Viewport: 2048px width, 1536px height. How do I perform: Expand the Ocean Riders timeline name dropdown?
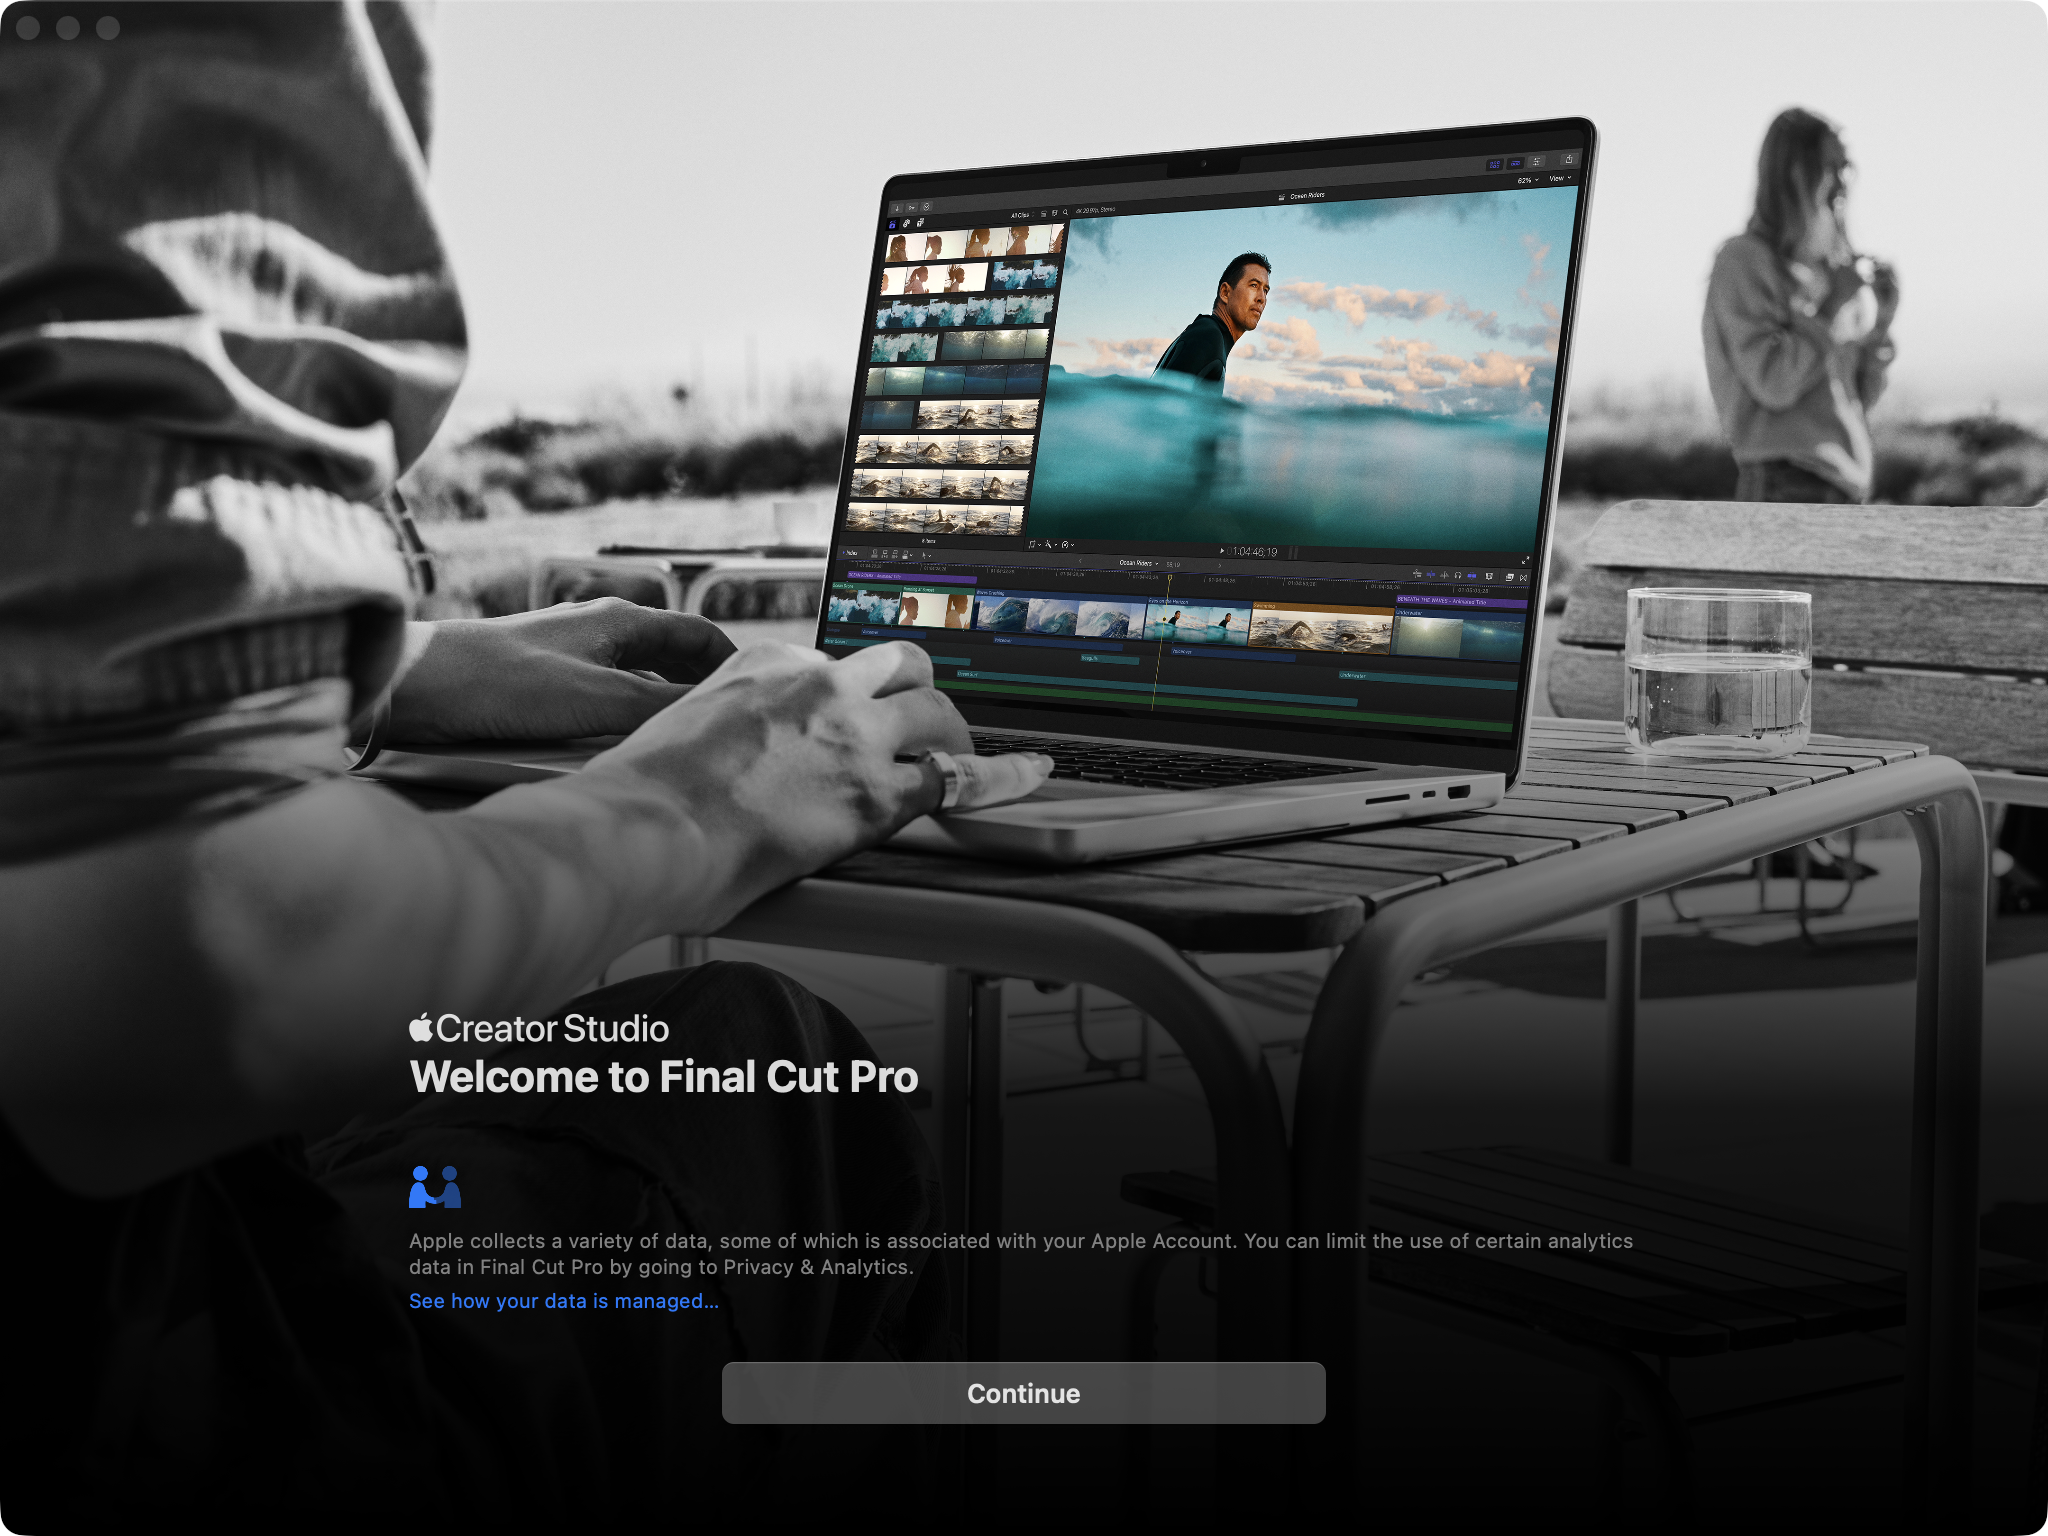coord(1139,563)
